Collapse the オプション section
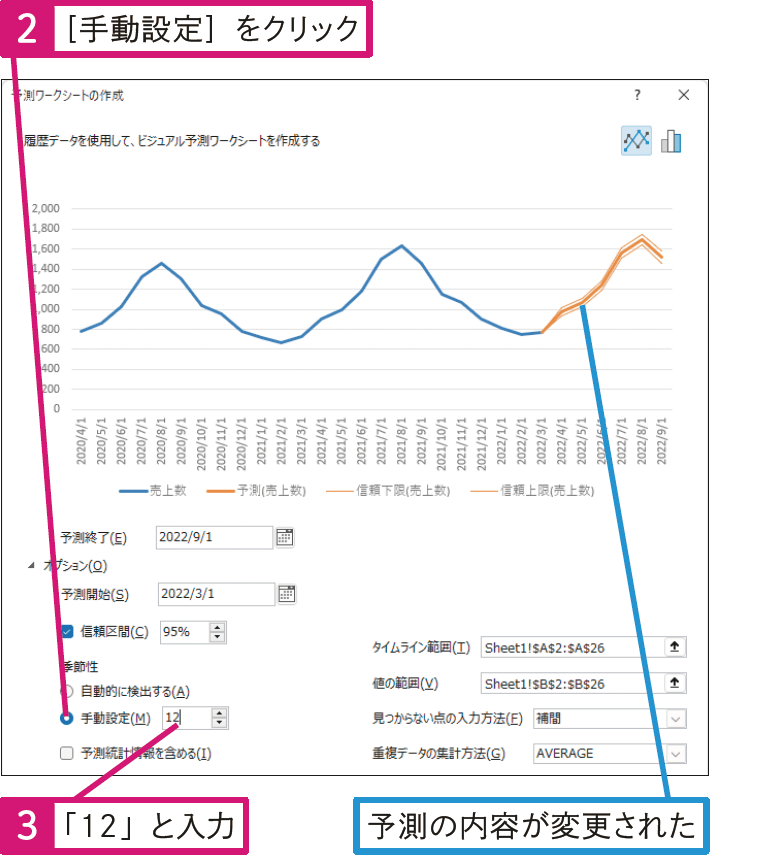Screen dimensions: 783x855 click(31, 566)
